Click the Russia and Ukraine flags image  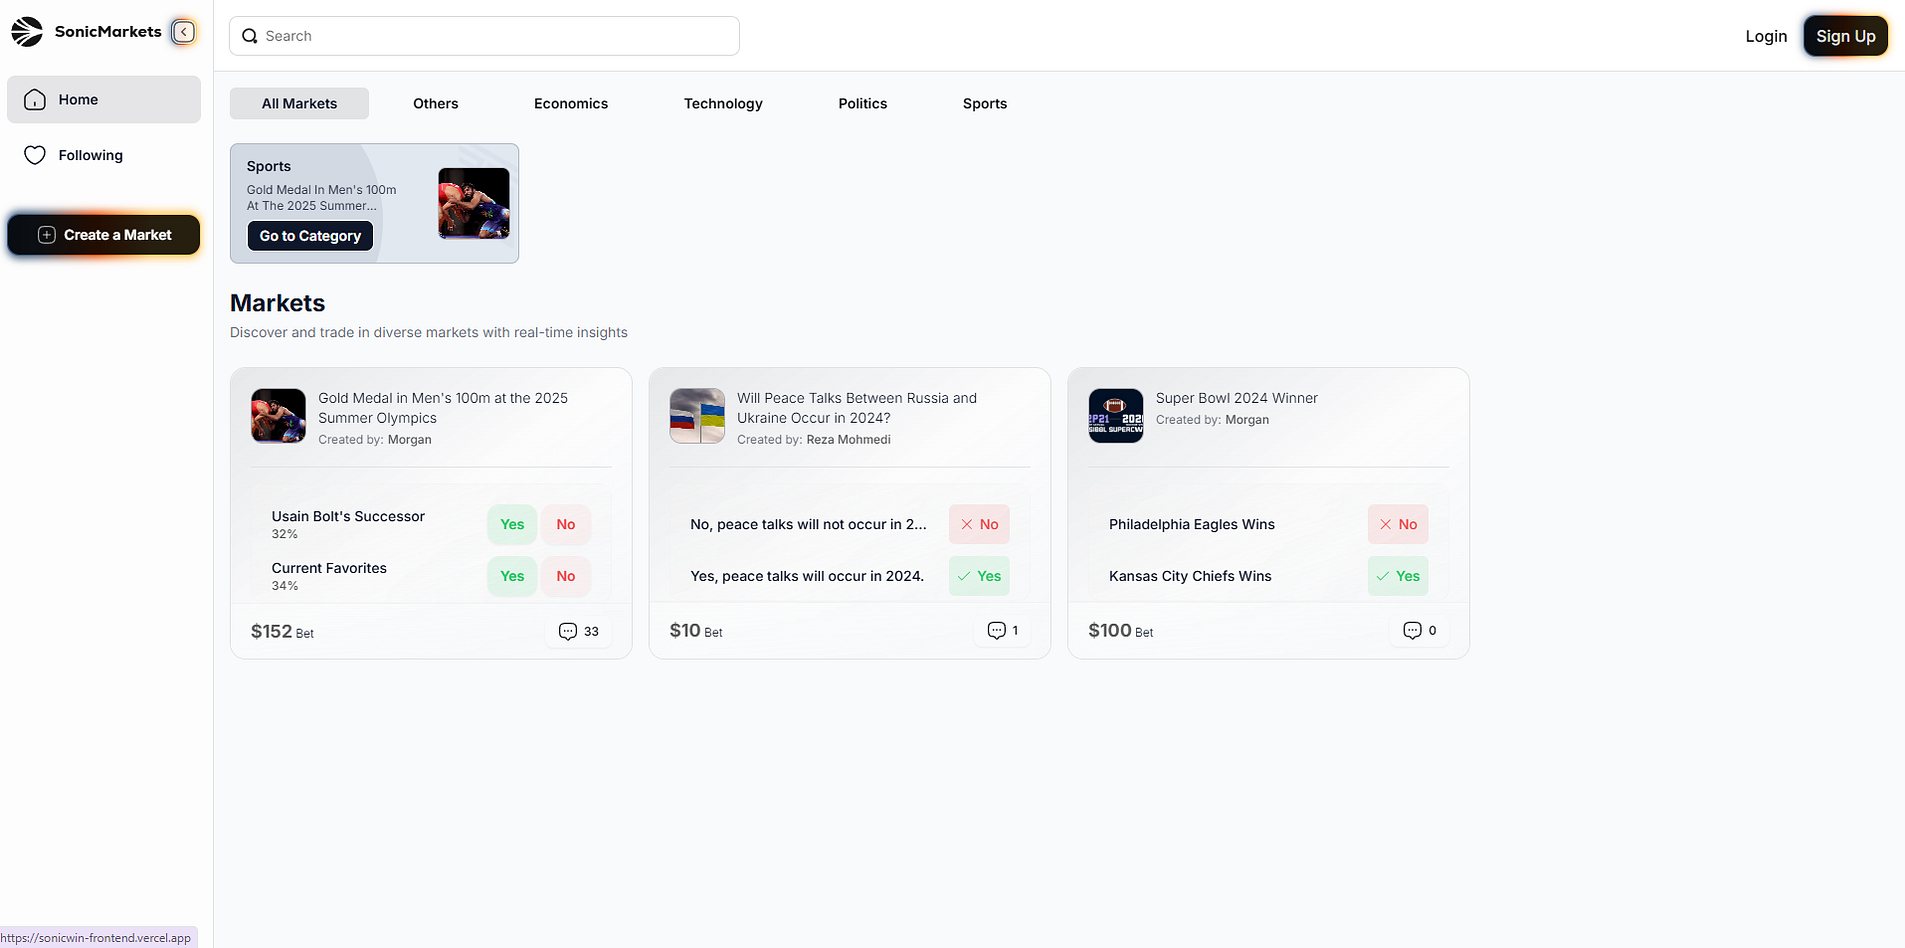(697, 416)
